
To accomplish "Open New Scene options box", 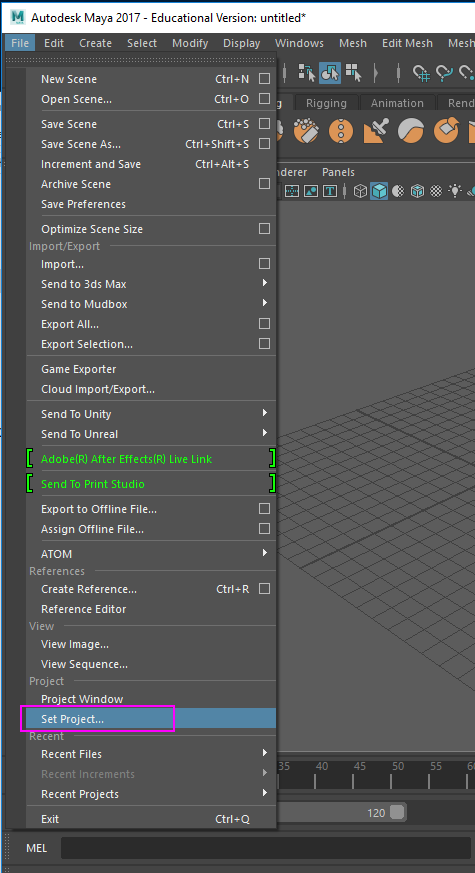I will [265, 79].
